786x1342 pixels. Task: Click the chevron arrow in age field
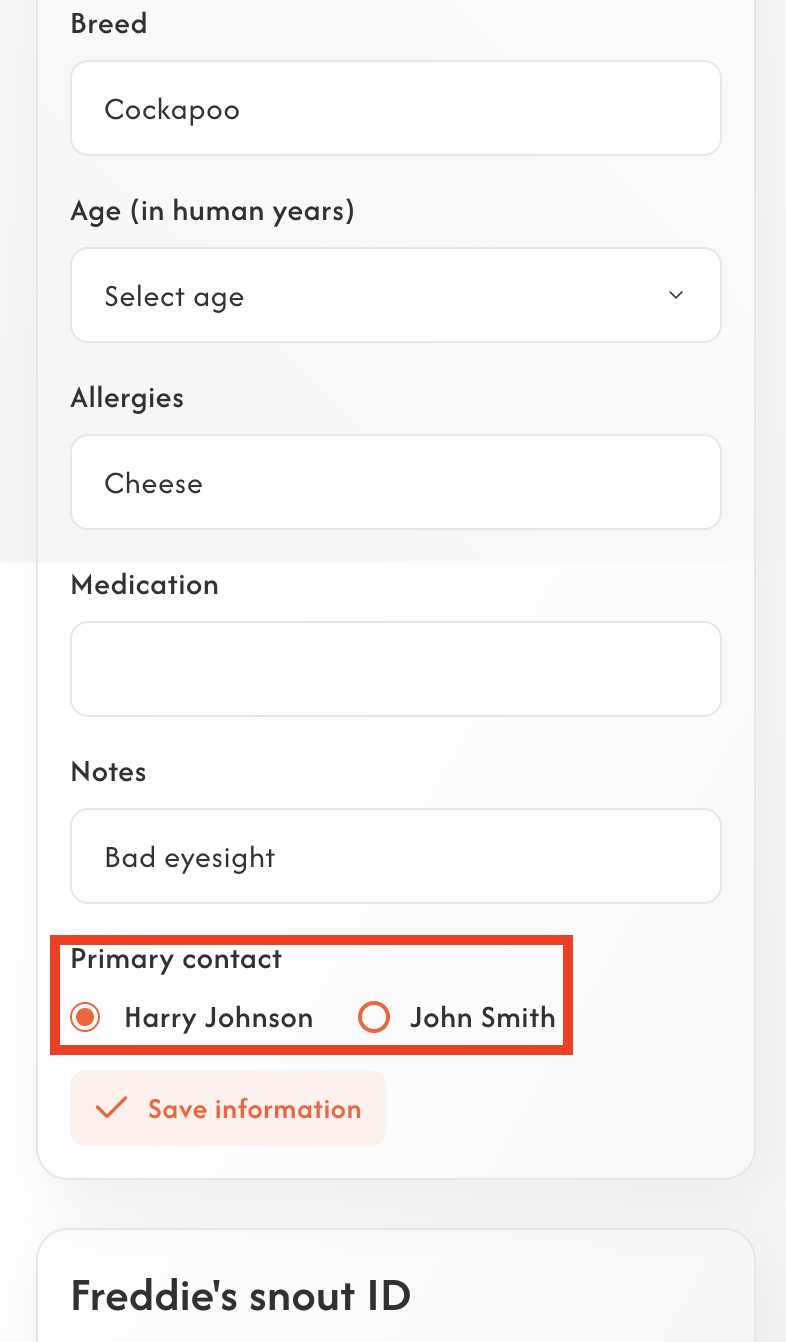[x=676, y=295]
